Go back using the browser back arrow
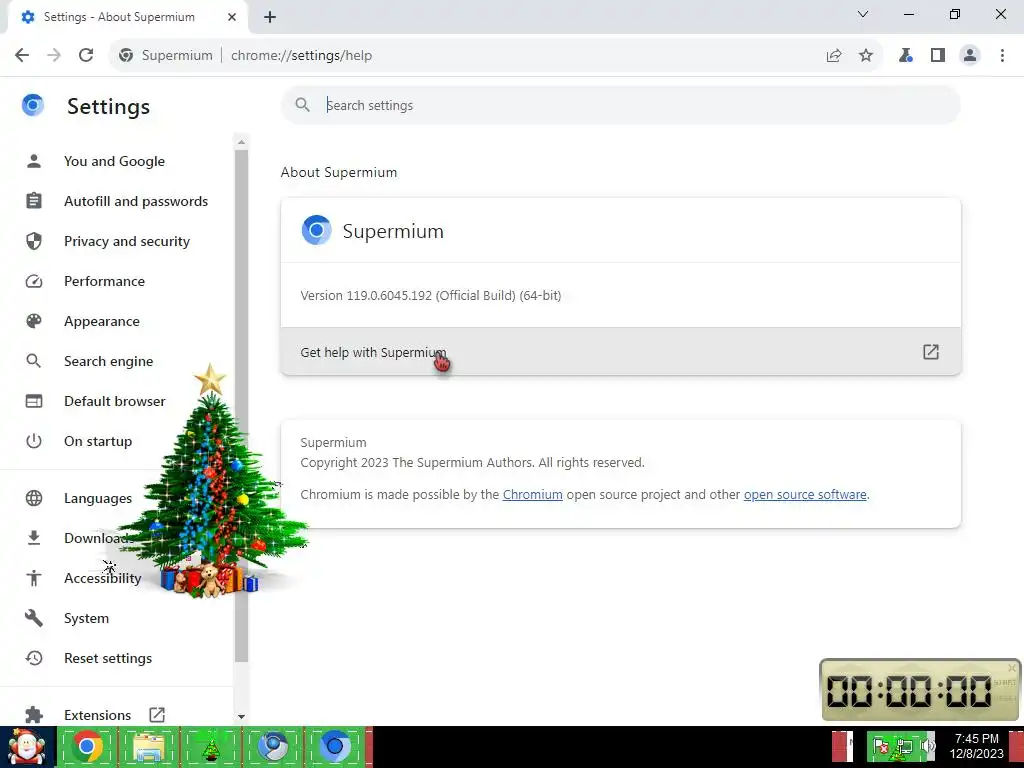The image size is (1024, 768). 22,56
